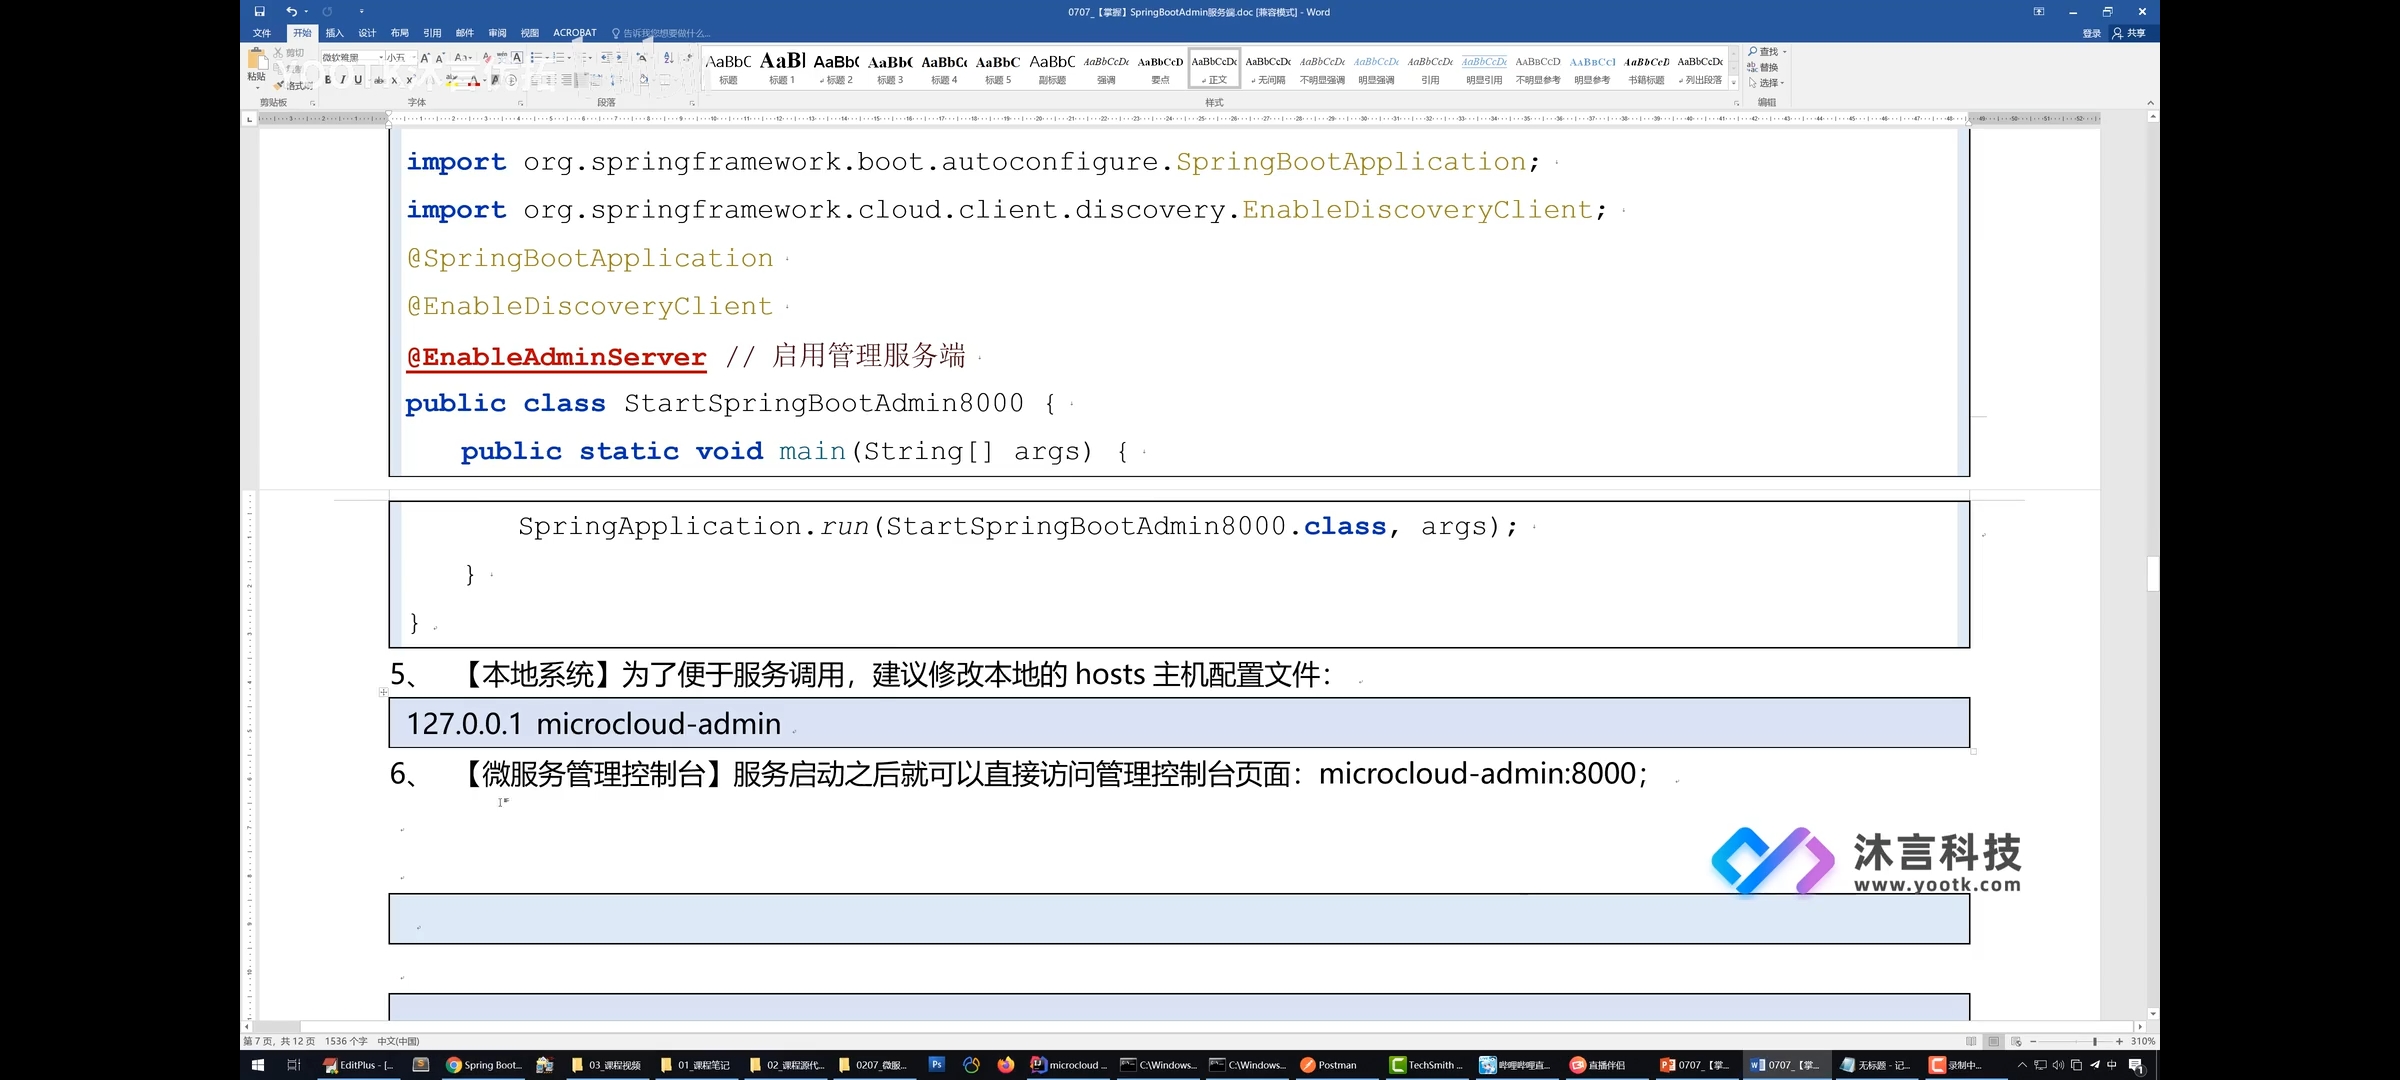Click the Undo arrow icon
2400x1080 pixels.
[x=290, y=12]
